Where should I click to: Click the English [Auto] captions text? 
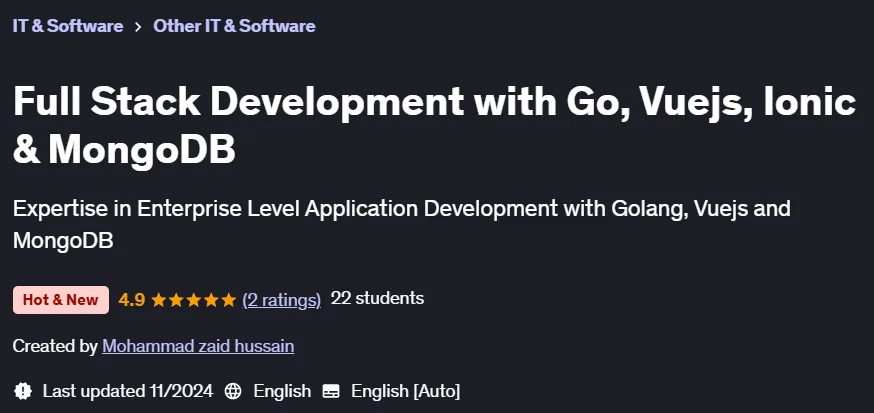pos(406,391)
